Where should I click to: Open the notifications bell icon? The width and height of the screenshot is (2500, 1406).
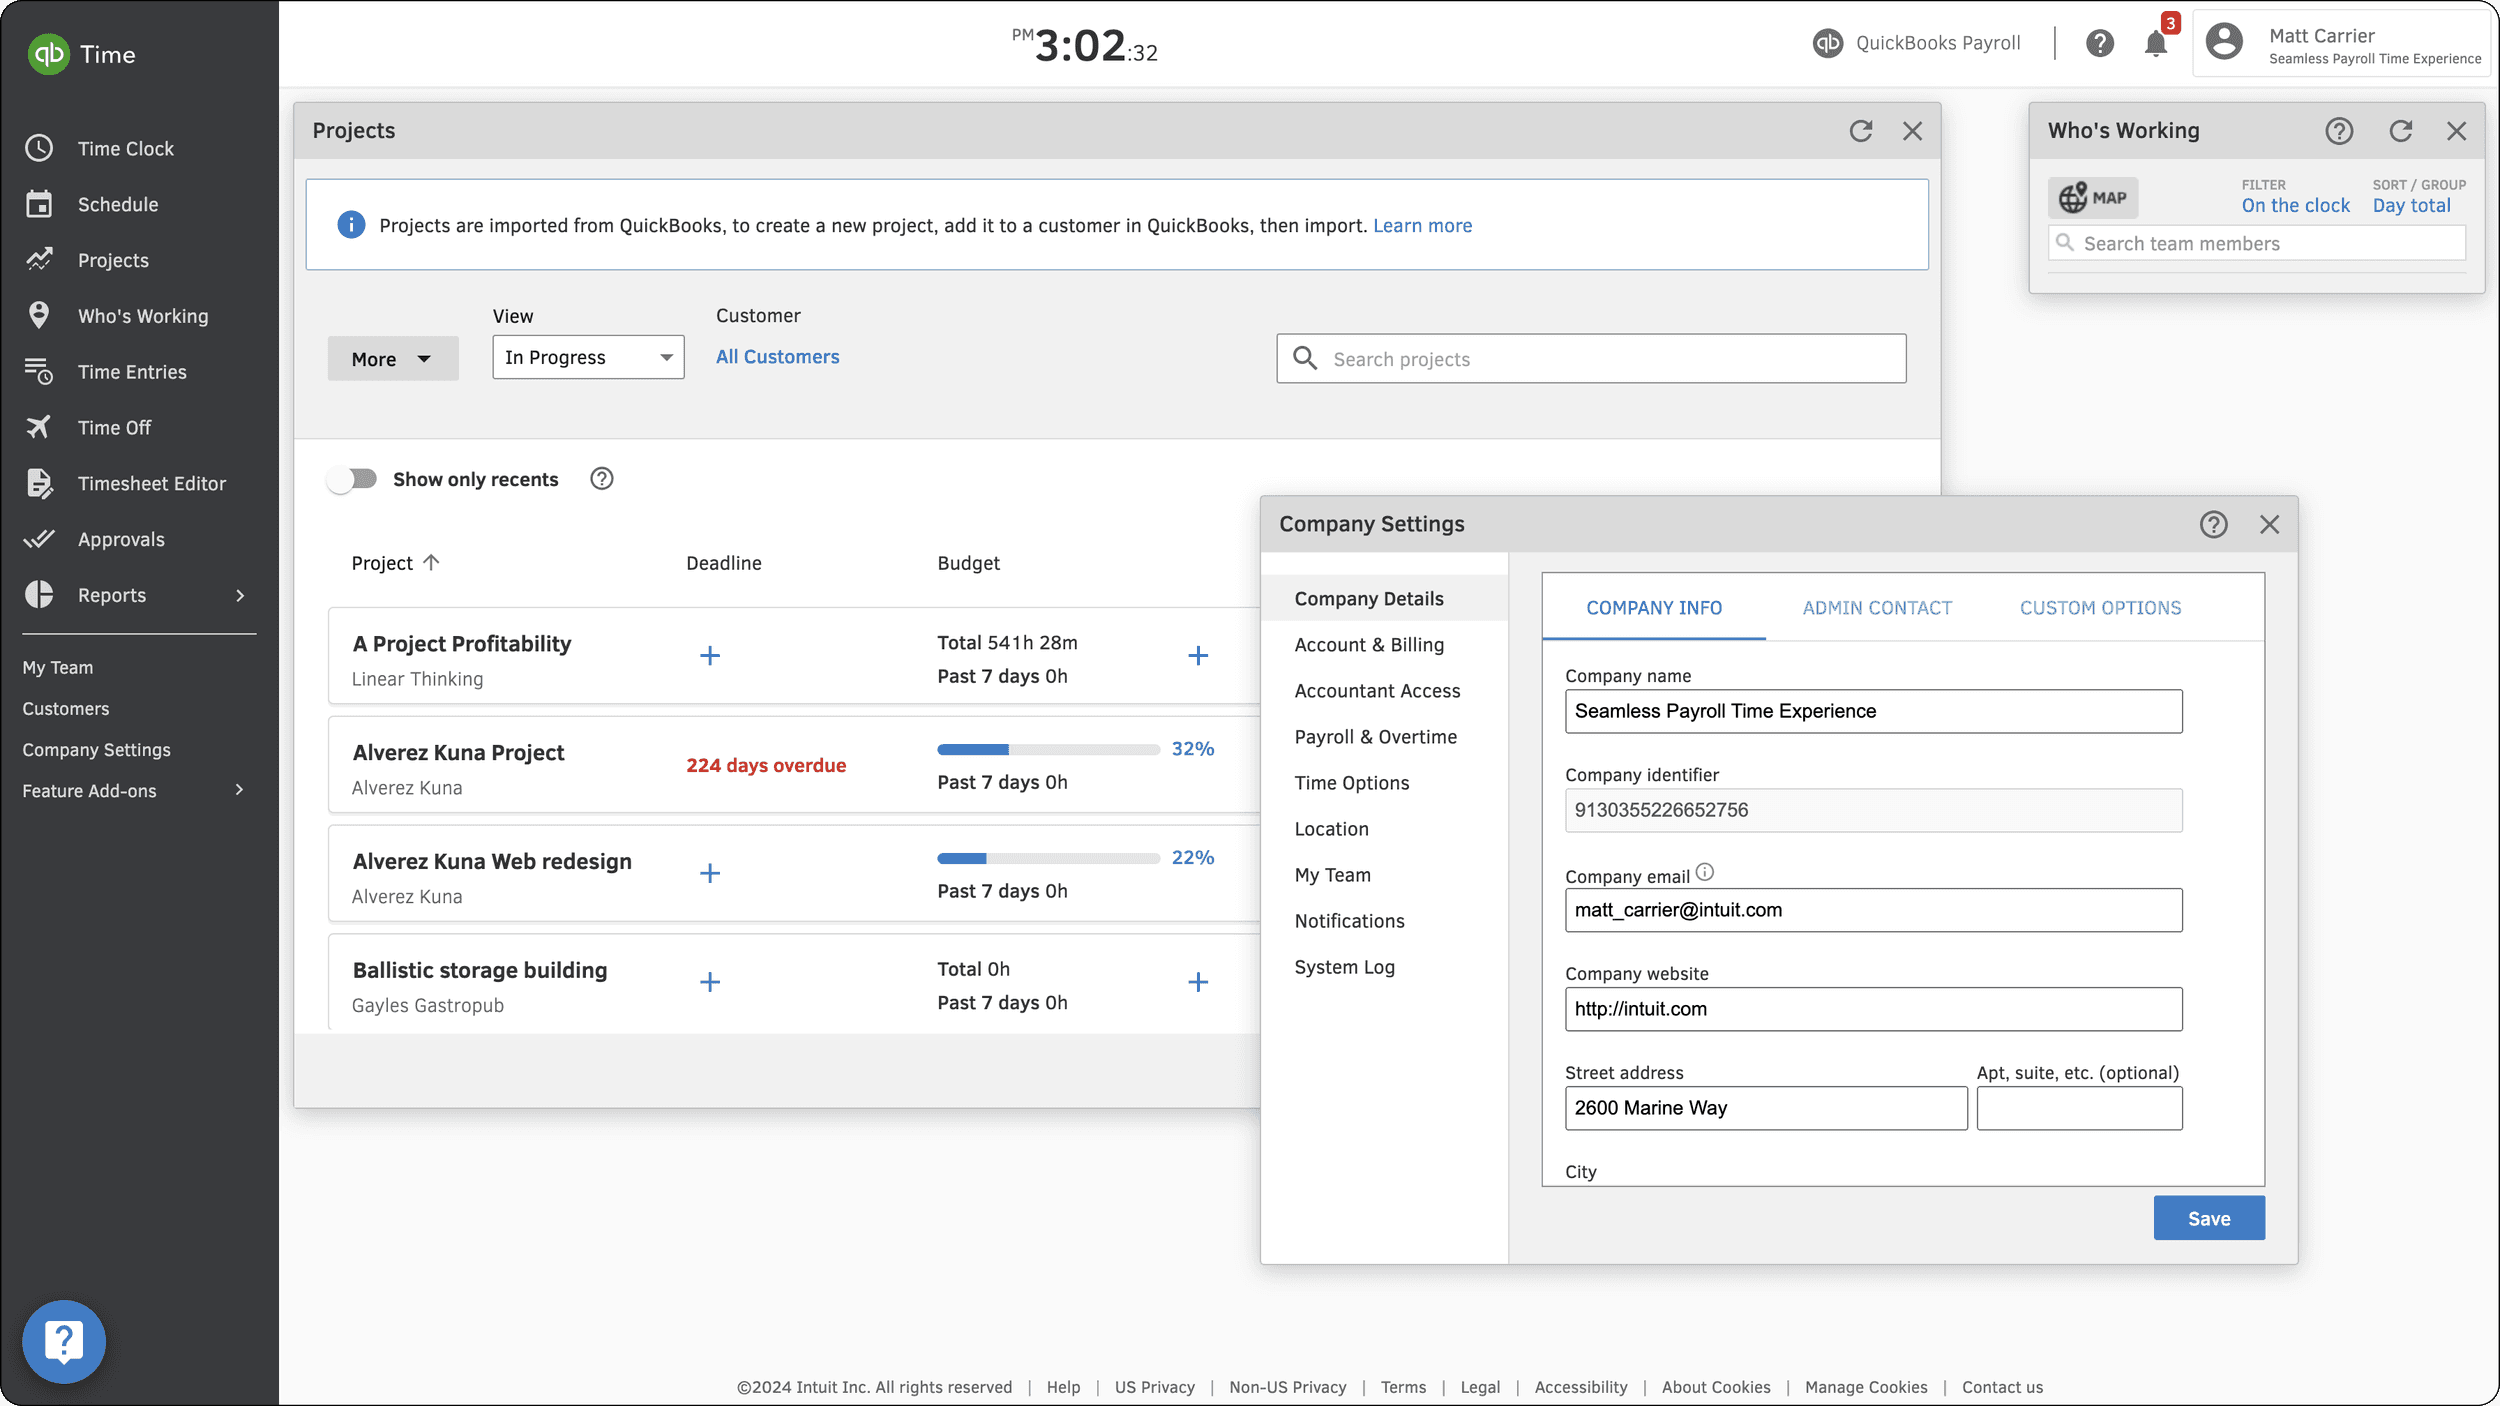[x=2155, y=44]
